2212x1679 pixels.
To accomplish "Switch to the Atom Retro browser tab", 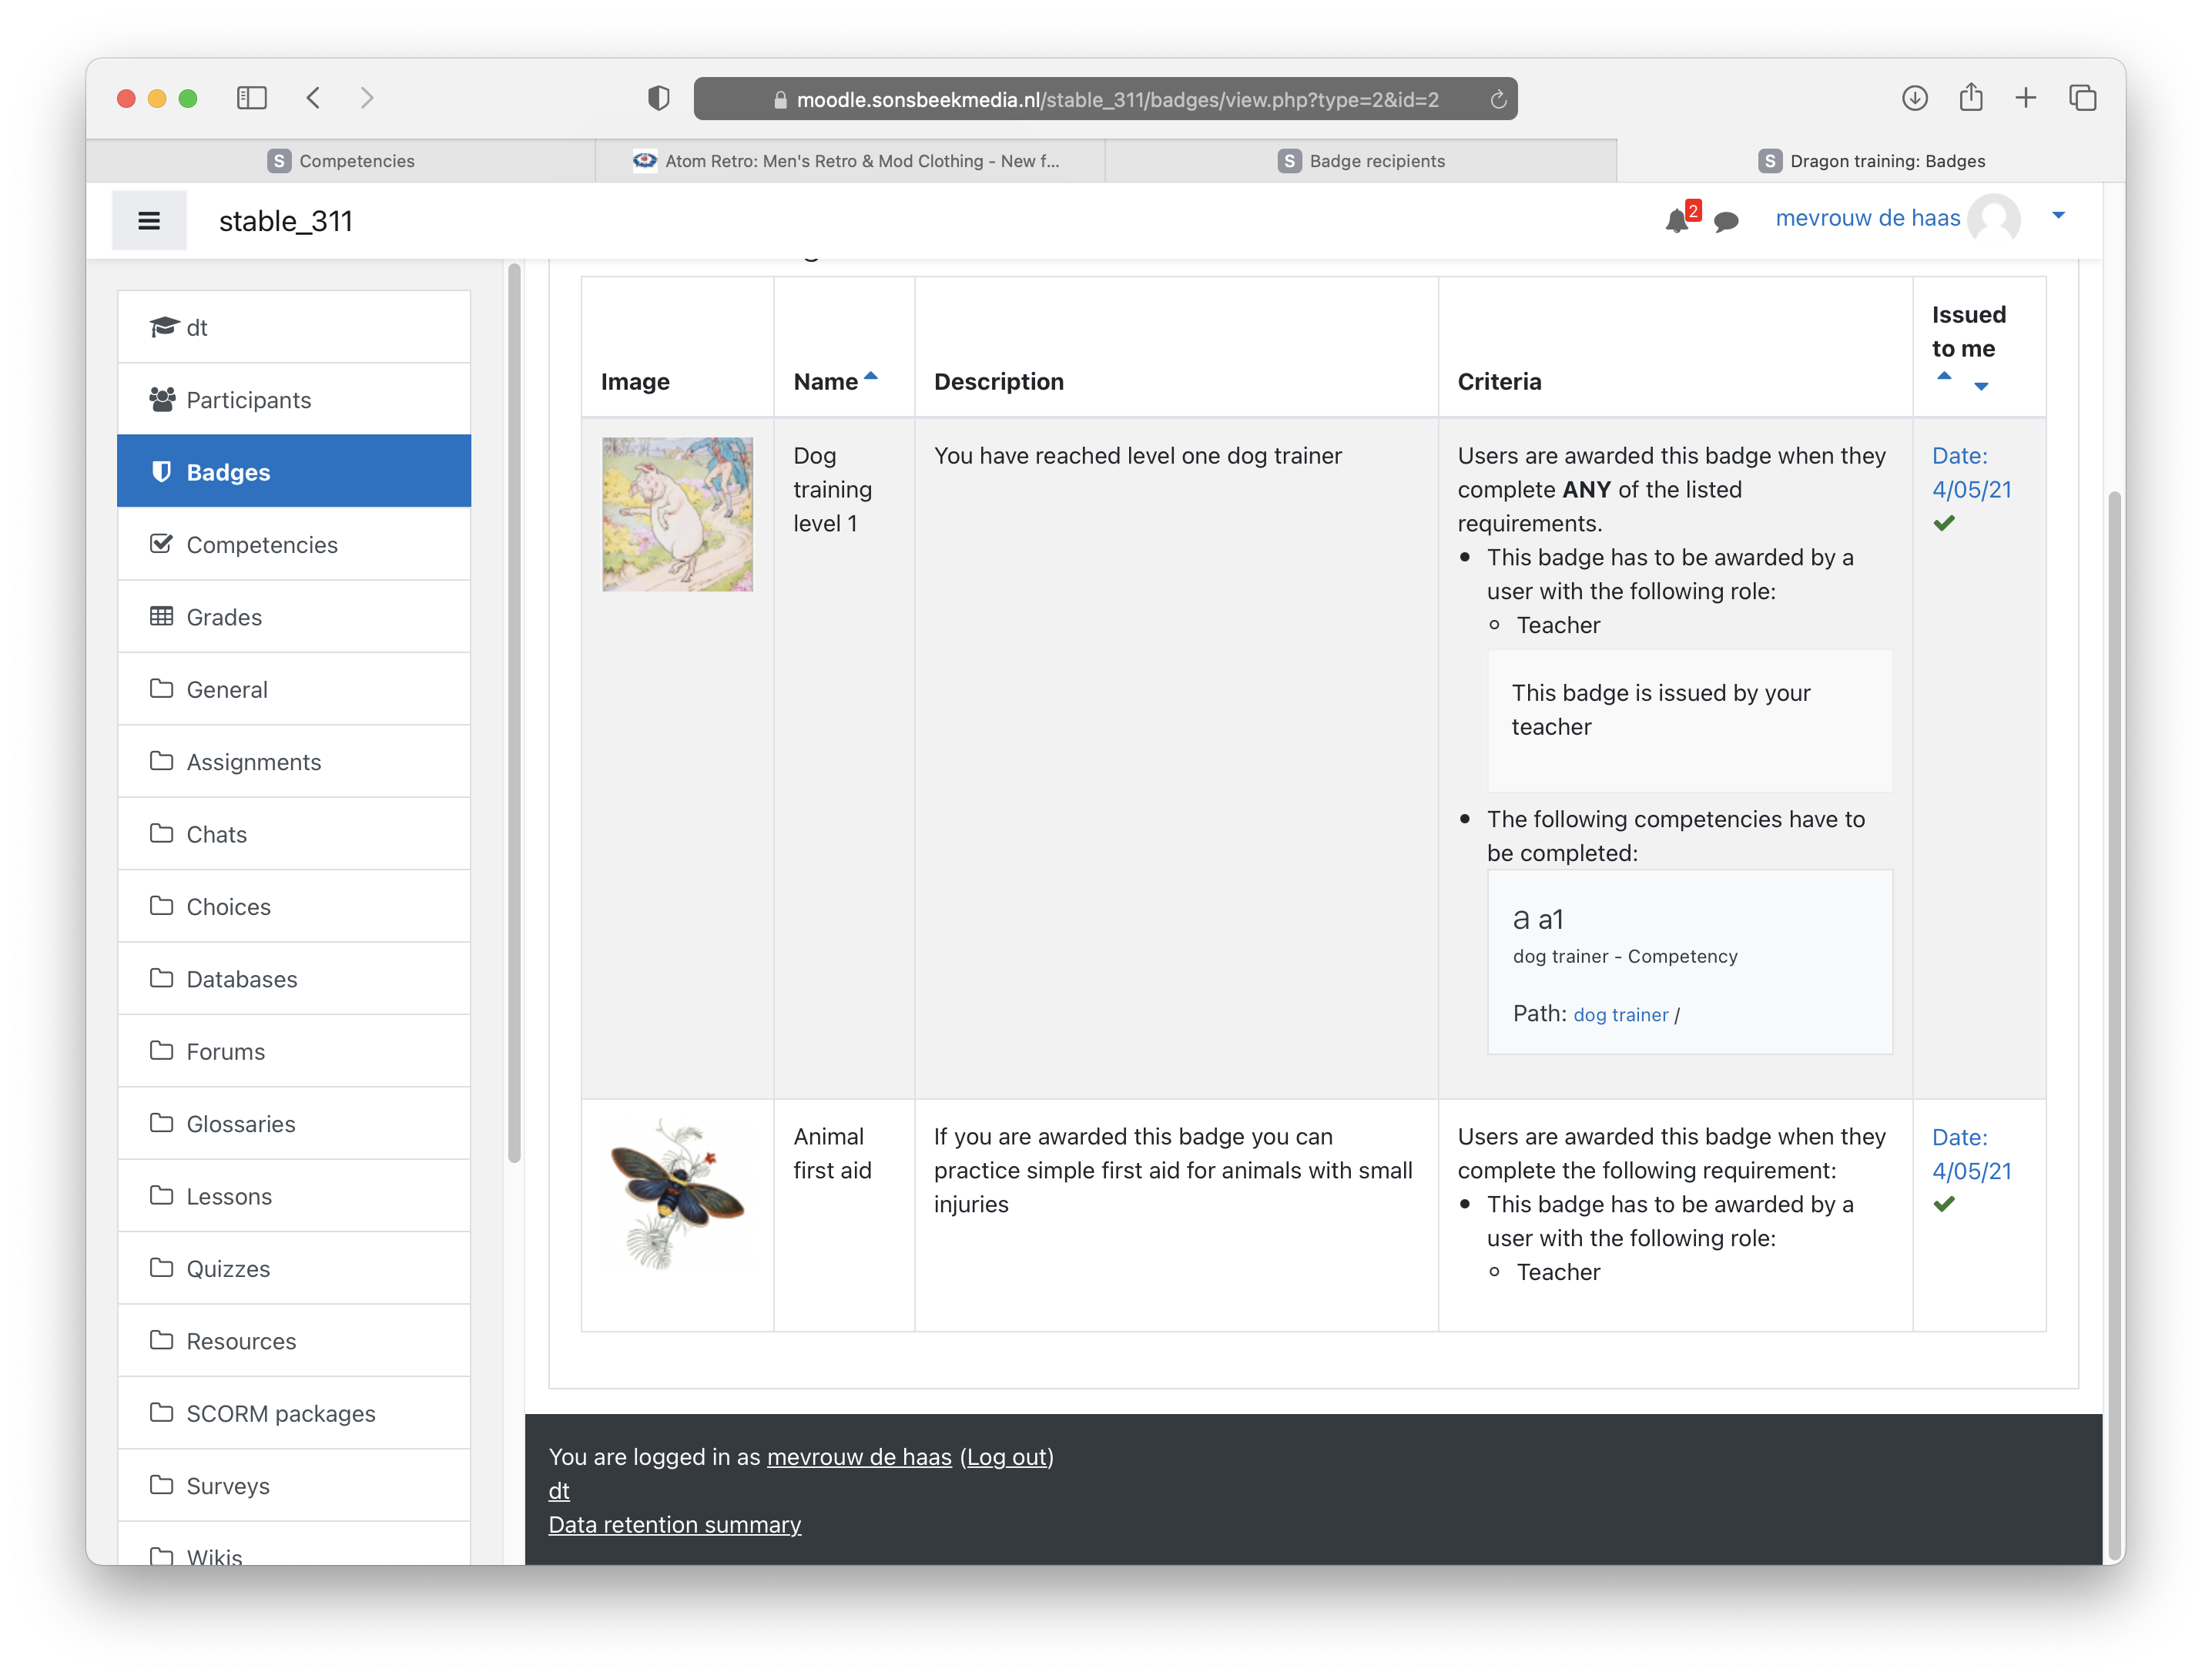I will 850,161.
